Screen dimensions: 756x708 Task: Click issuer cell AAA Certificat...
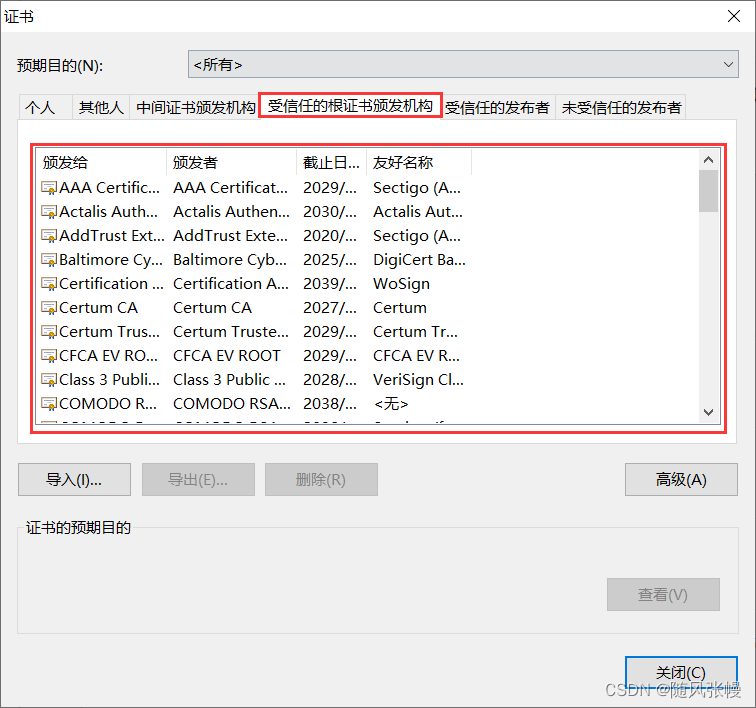coord(230,188)
